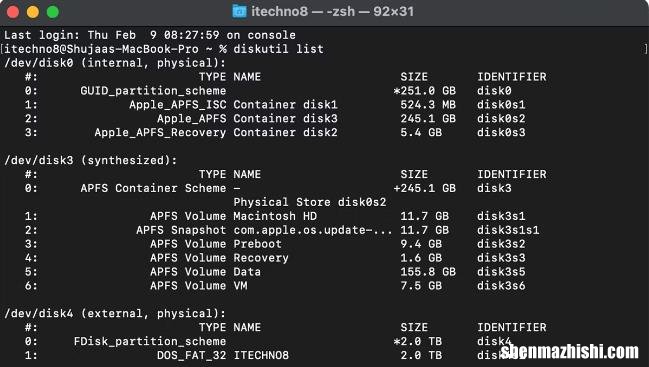Click 'SIZE' column header under /dev/disk3

[414, 174]
